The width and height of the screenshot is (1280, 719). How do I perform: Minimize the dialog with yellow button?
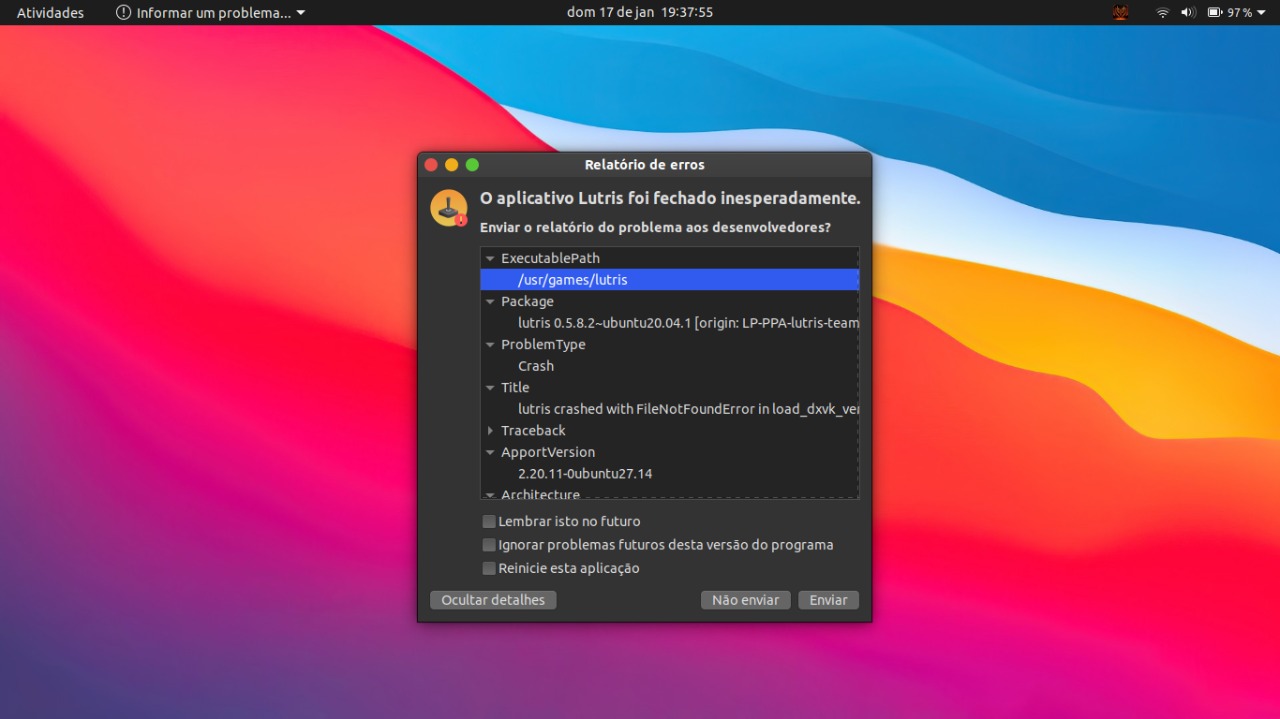[x=452, y=165]
